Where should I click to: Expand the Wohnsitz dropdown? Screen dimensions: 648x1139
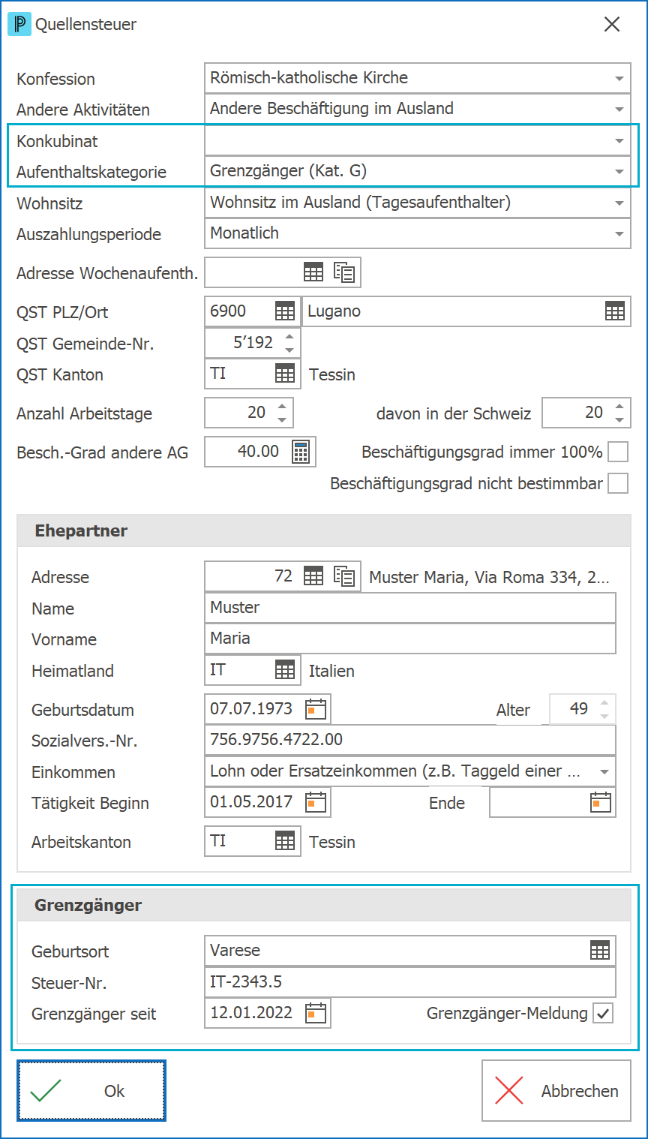(619, 203)
